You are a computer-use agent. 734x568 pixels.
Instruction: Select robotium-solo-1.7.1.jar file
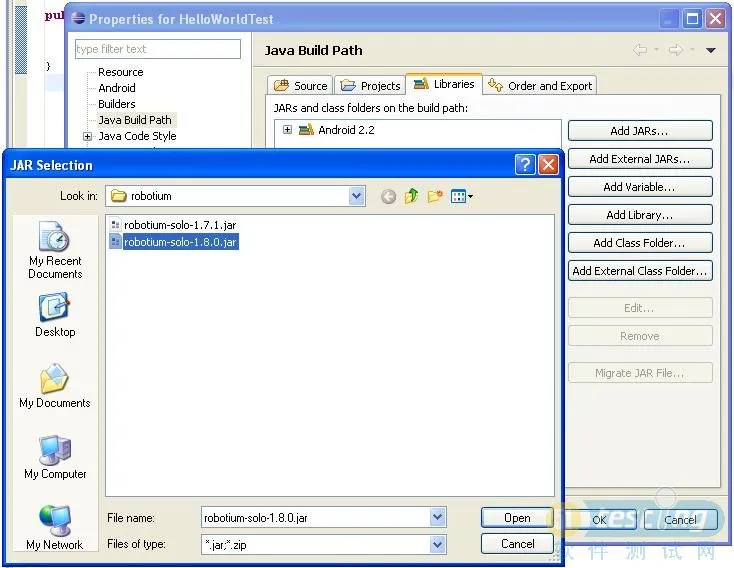(x=179, y=225)
